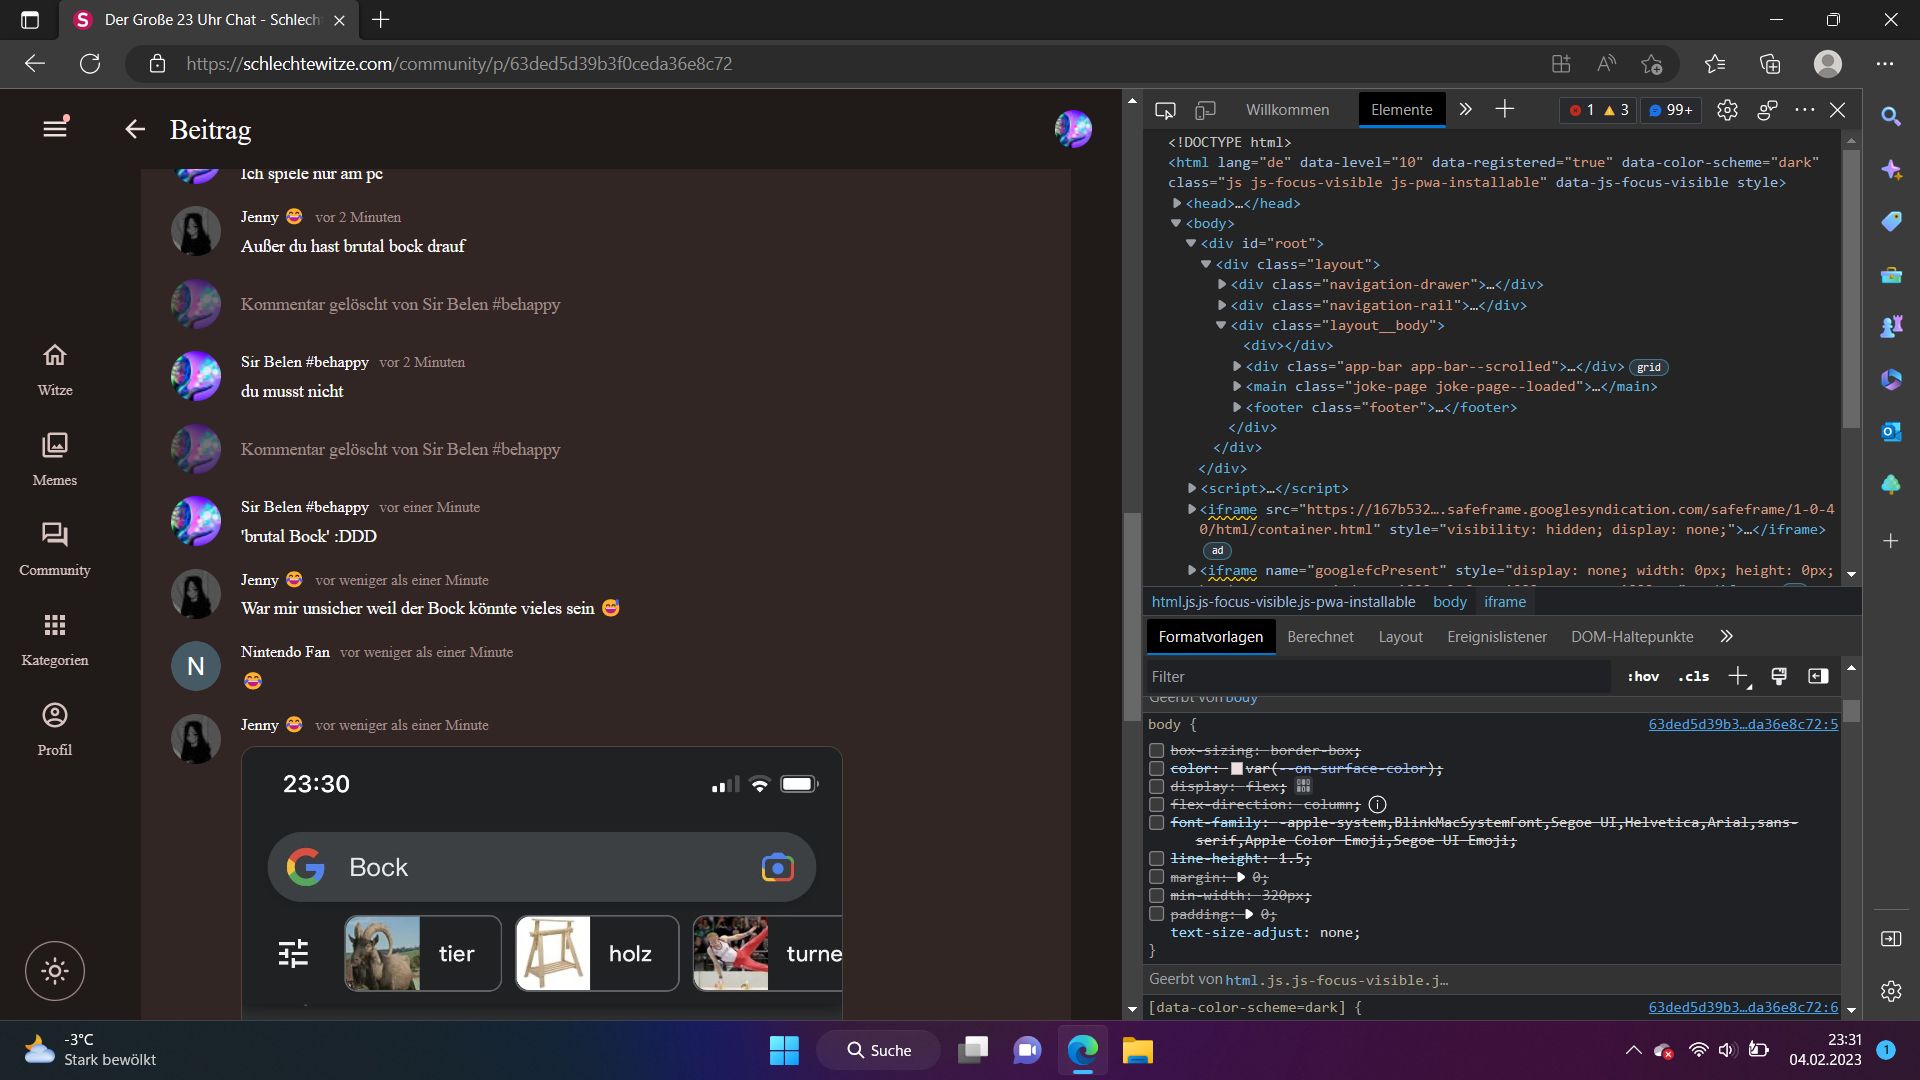Open the 99+ issues counter

click(1670, 110)
